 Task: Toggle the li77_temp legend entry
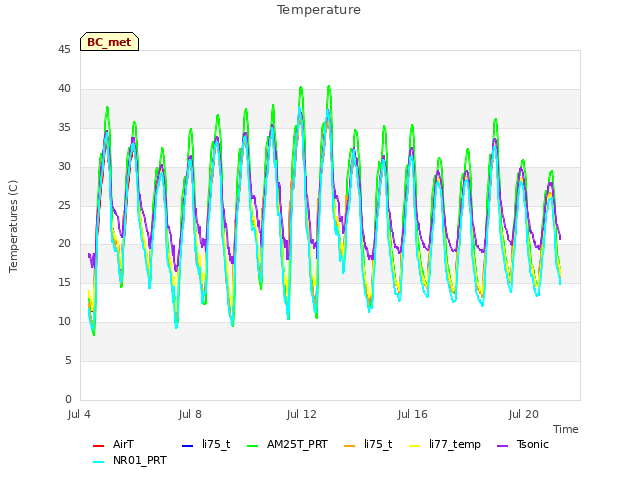coord(455,444)
